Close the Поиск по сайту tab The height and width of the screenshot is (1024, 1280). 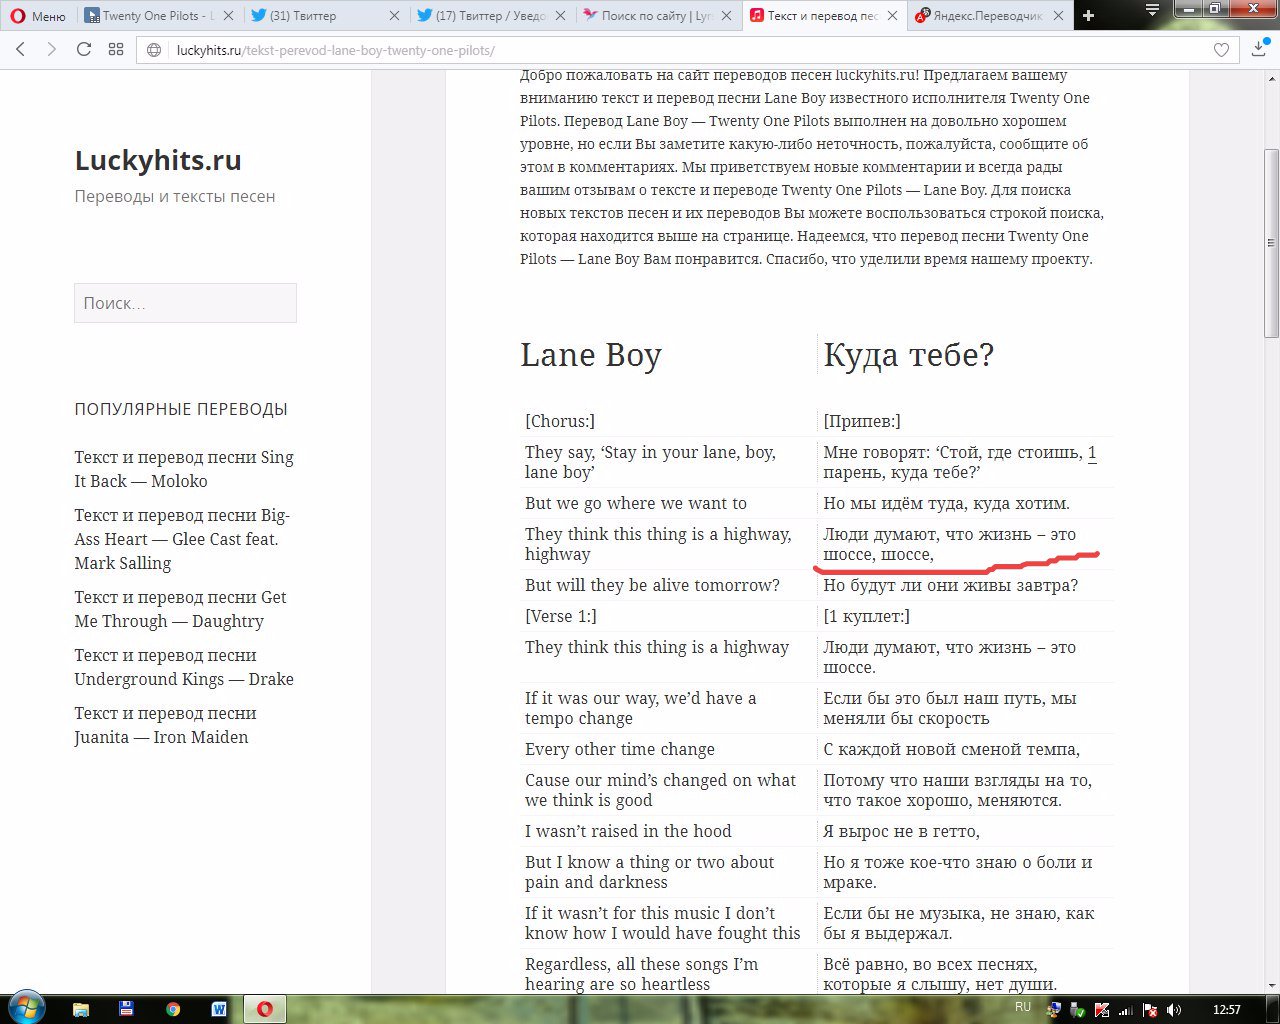pos(725,16)
